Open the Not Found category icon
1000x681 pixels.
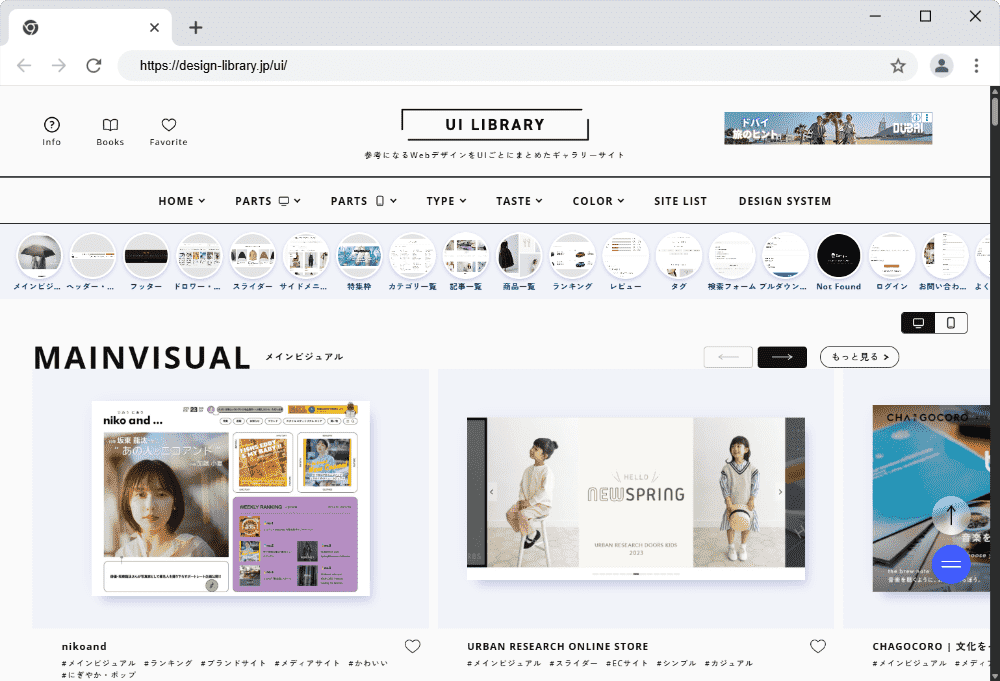pos(838,255)
